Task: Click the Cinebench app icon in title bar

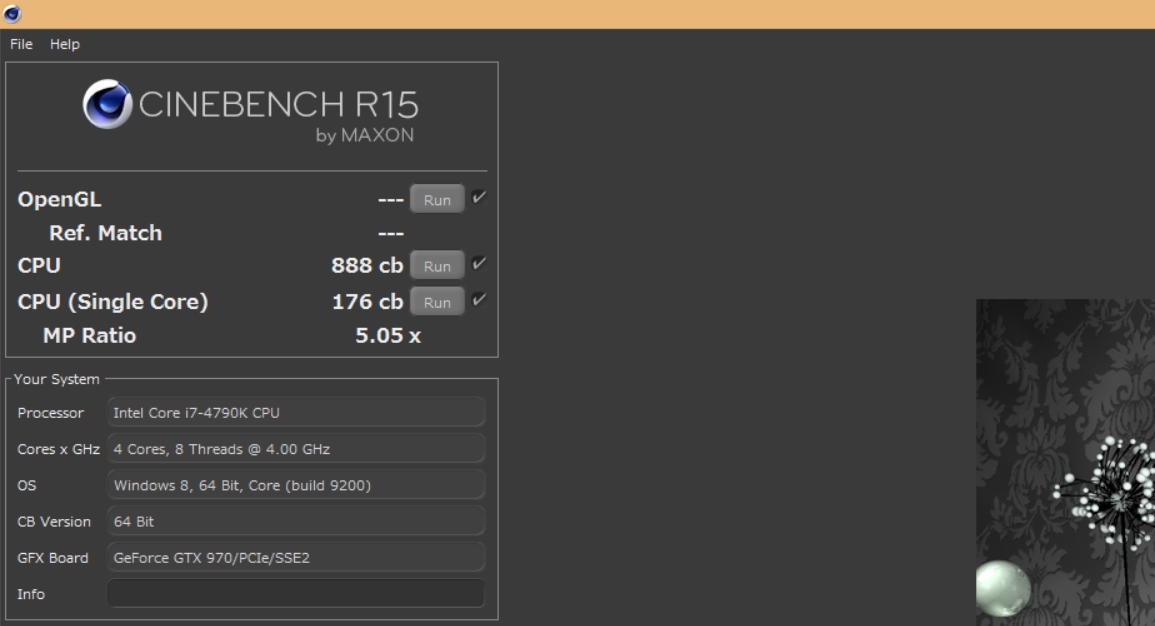Action: (12, 14)
